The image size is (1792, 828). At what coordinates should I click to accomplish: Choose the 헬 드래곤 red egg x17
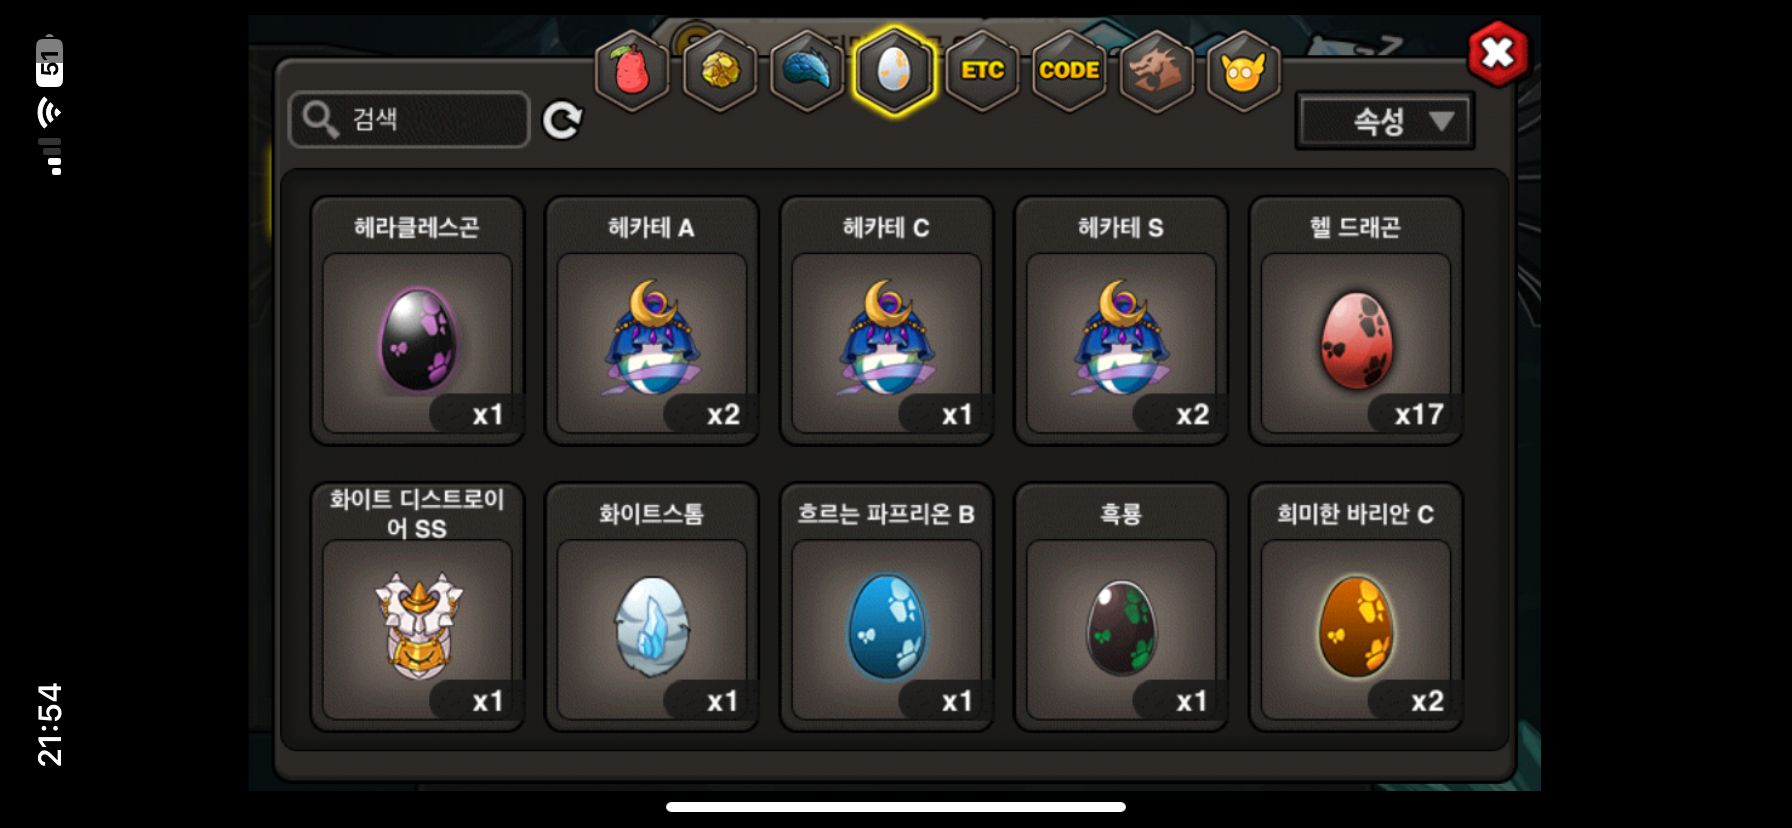pos(1356,321)
